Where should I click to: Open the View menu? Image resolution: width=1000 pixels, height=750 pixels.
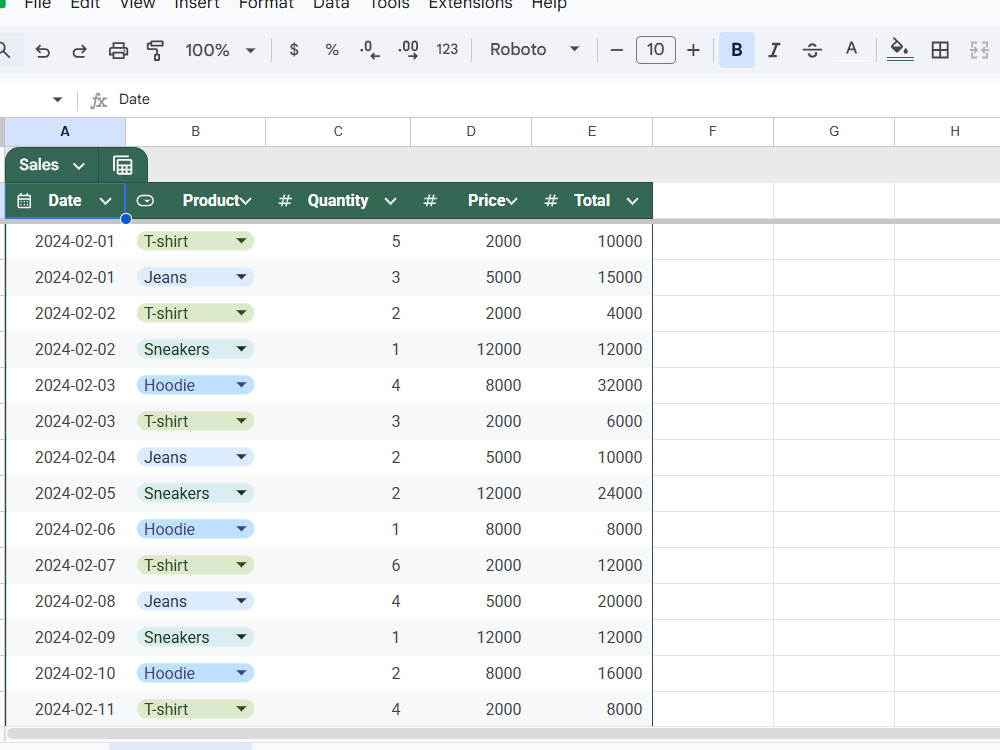137,4
